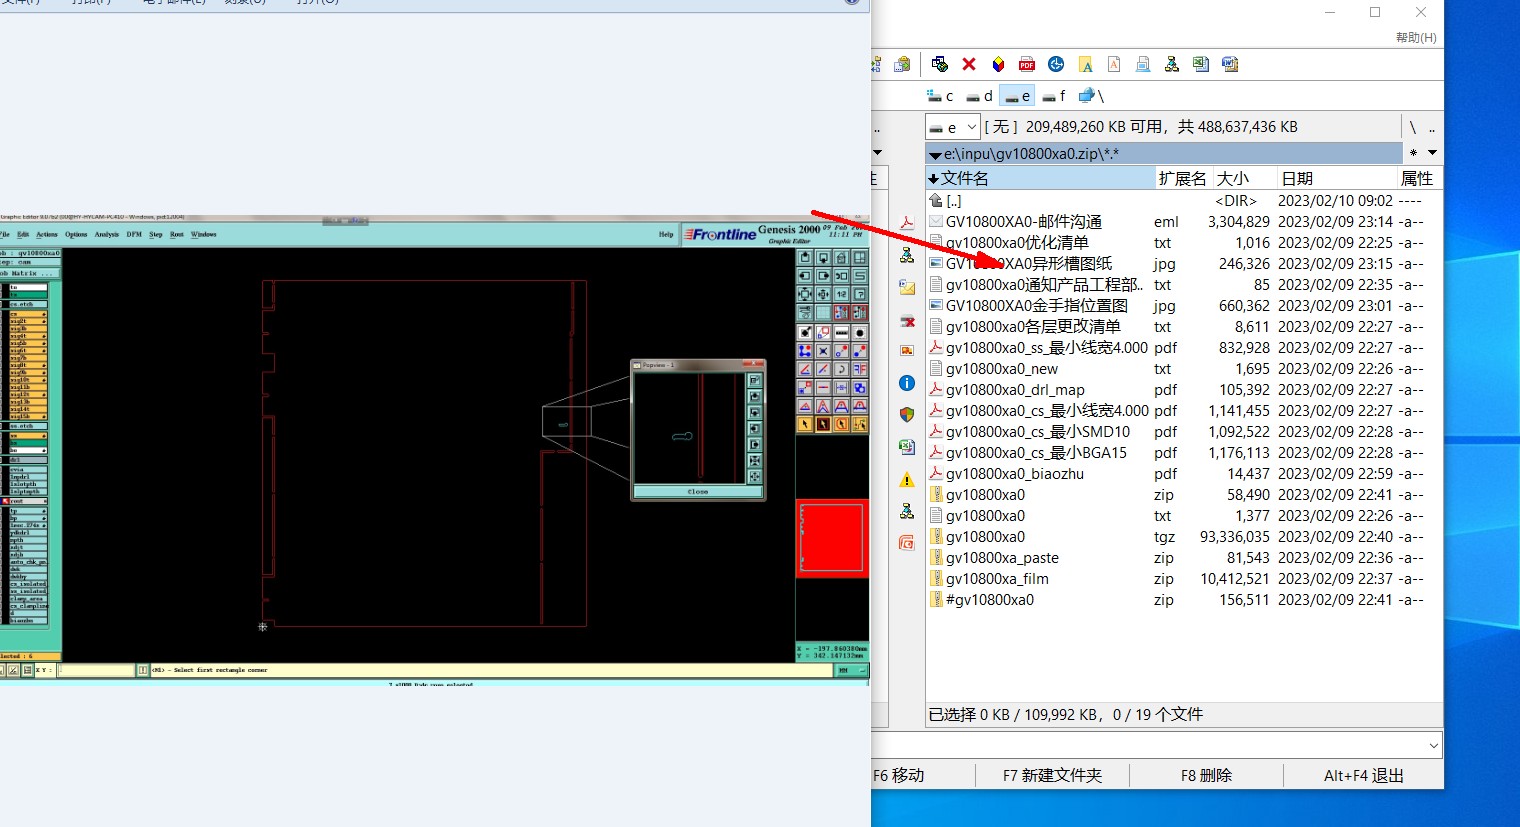
Task: Click the S-shaped icon in the Genesis tool panel
Action: point(859,276)
